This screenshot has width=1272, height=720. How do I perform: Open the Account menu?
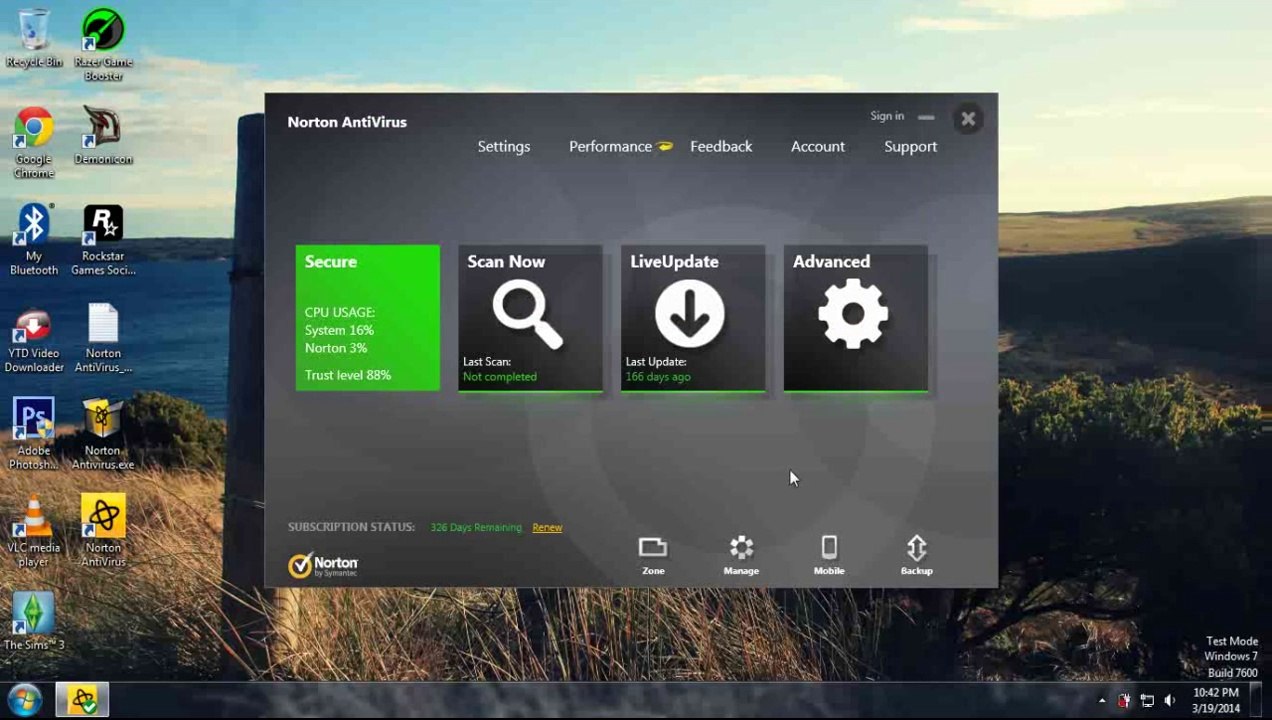[x=818, y=146]
